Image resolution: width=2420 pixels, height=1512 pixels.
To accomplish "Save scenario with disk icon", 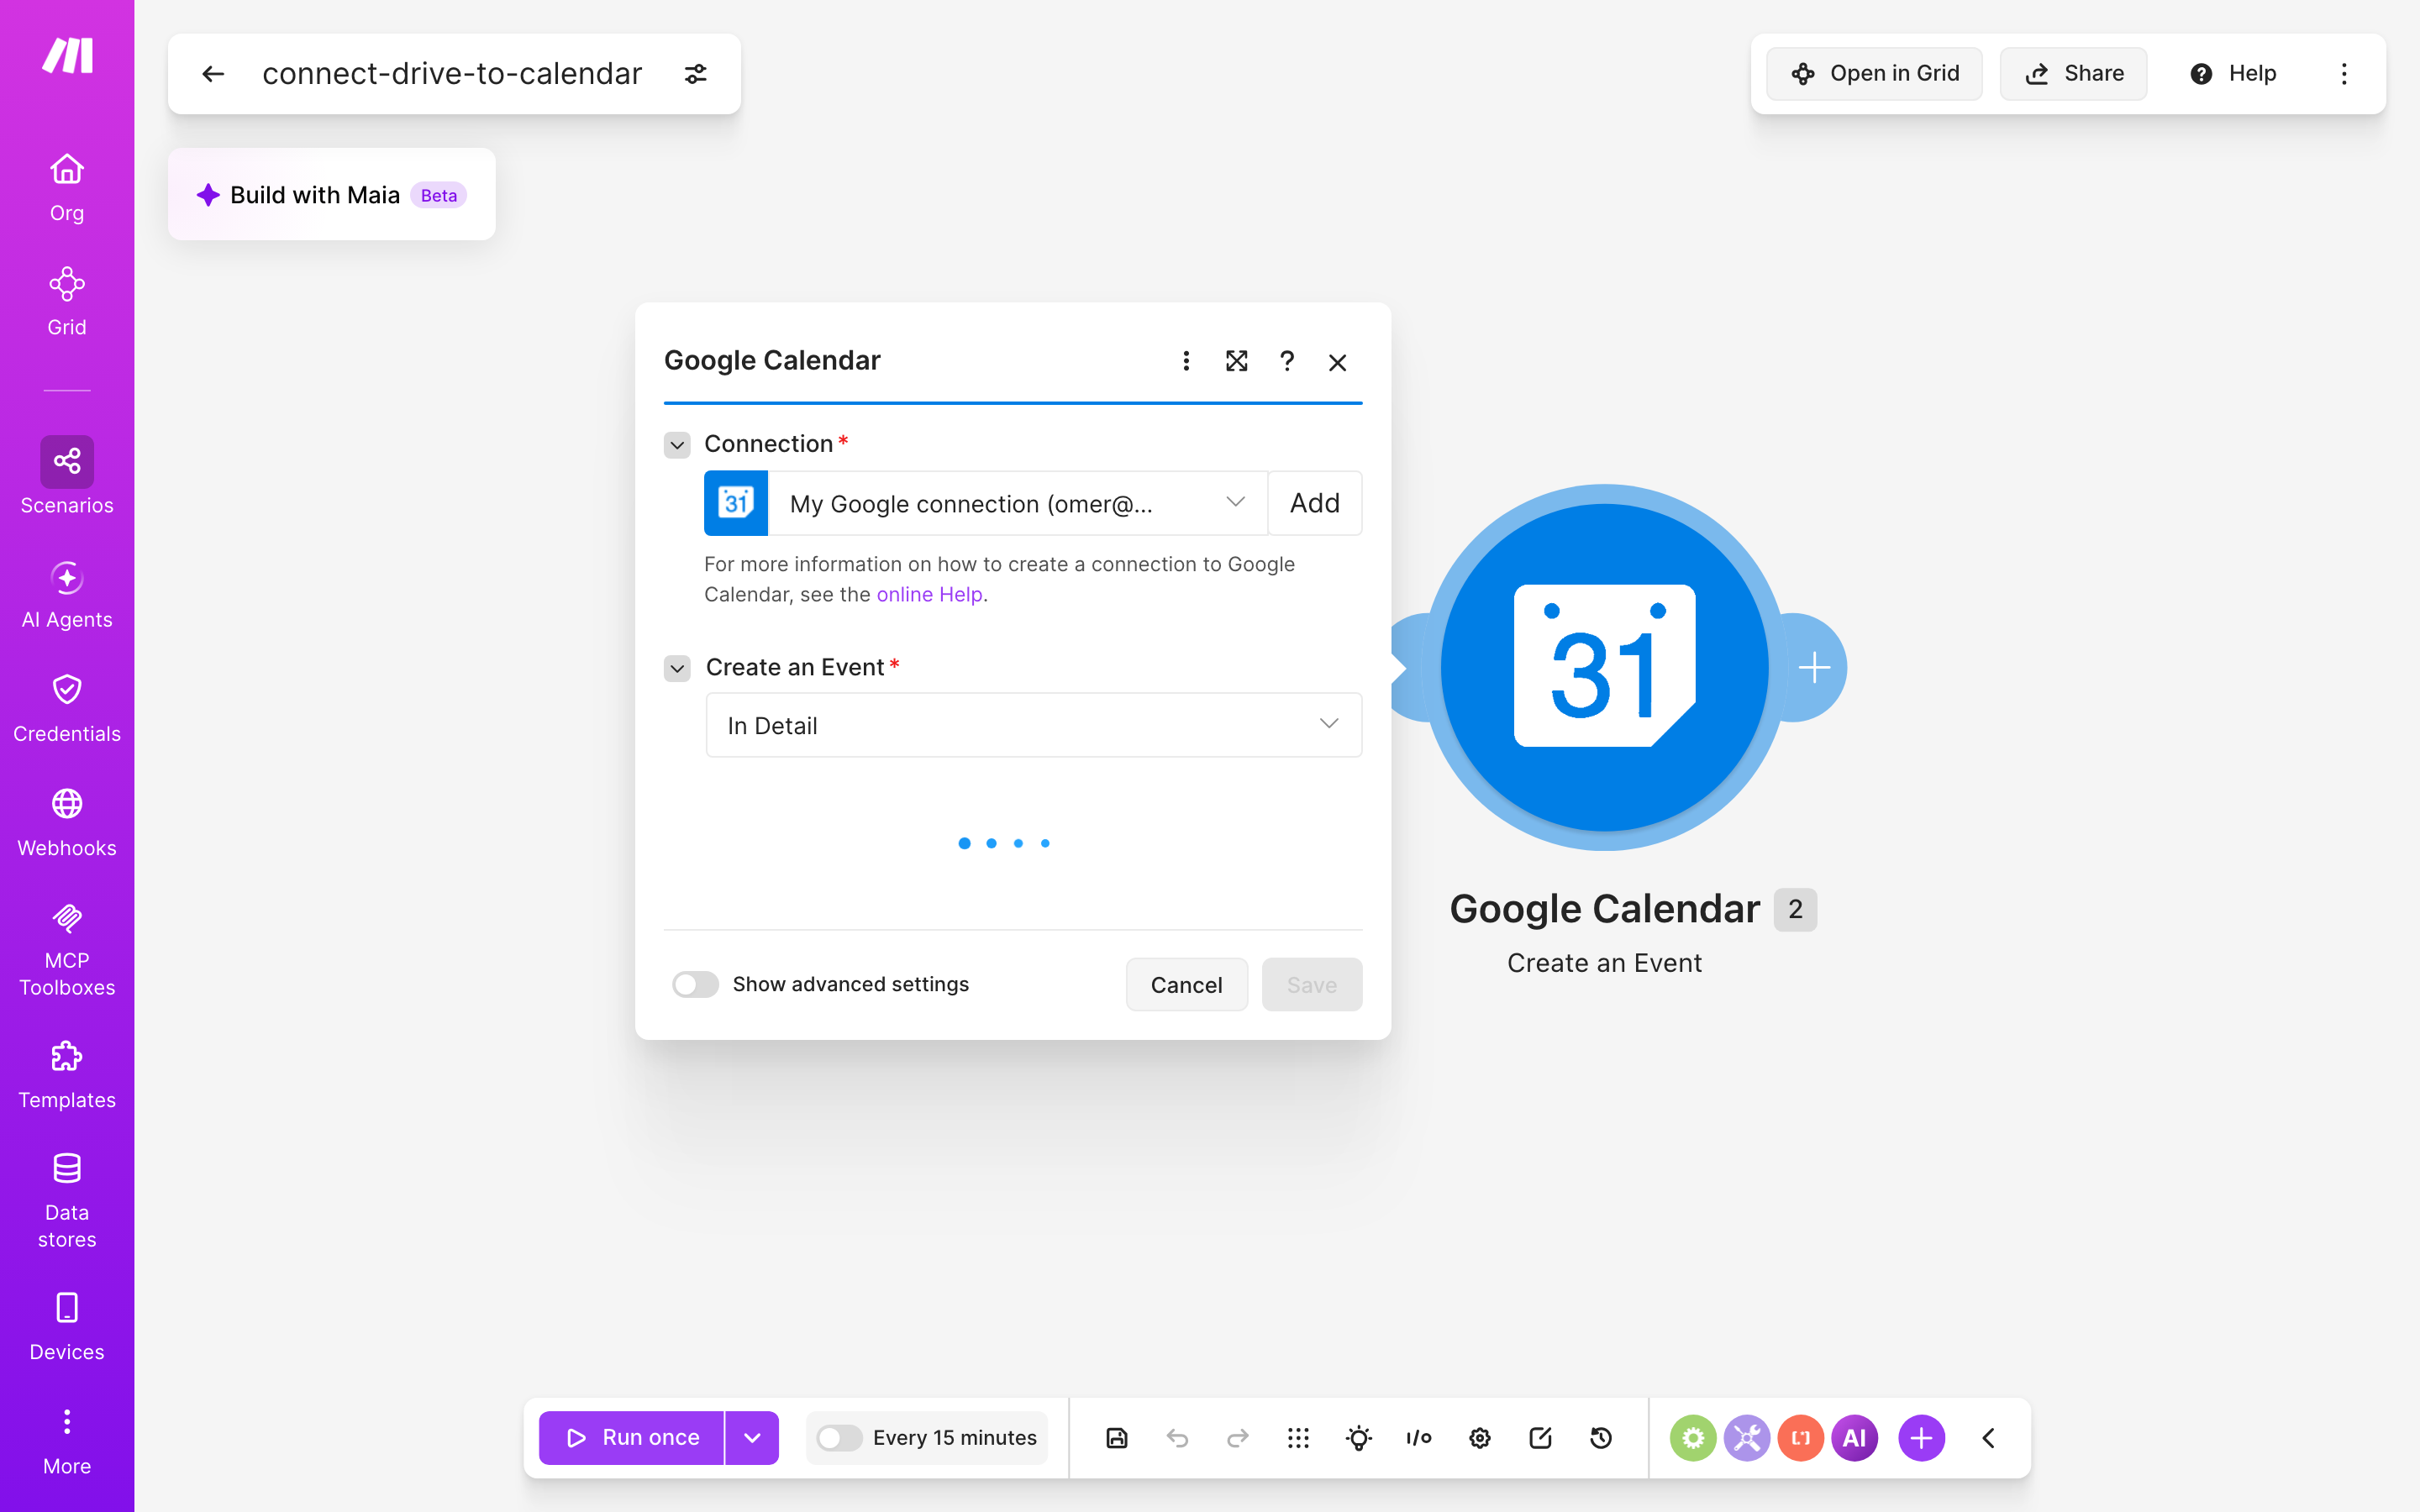I will (x=1117, y=1437).
